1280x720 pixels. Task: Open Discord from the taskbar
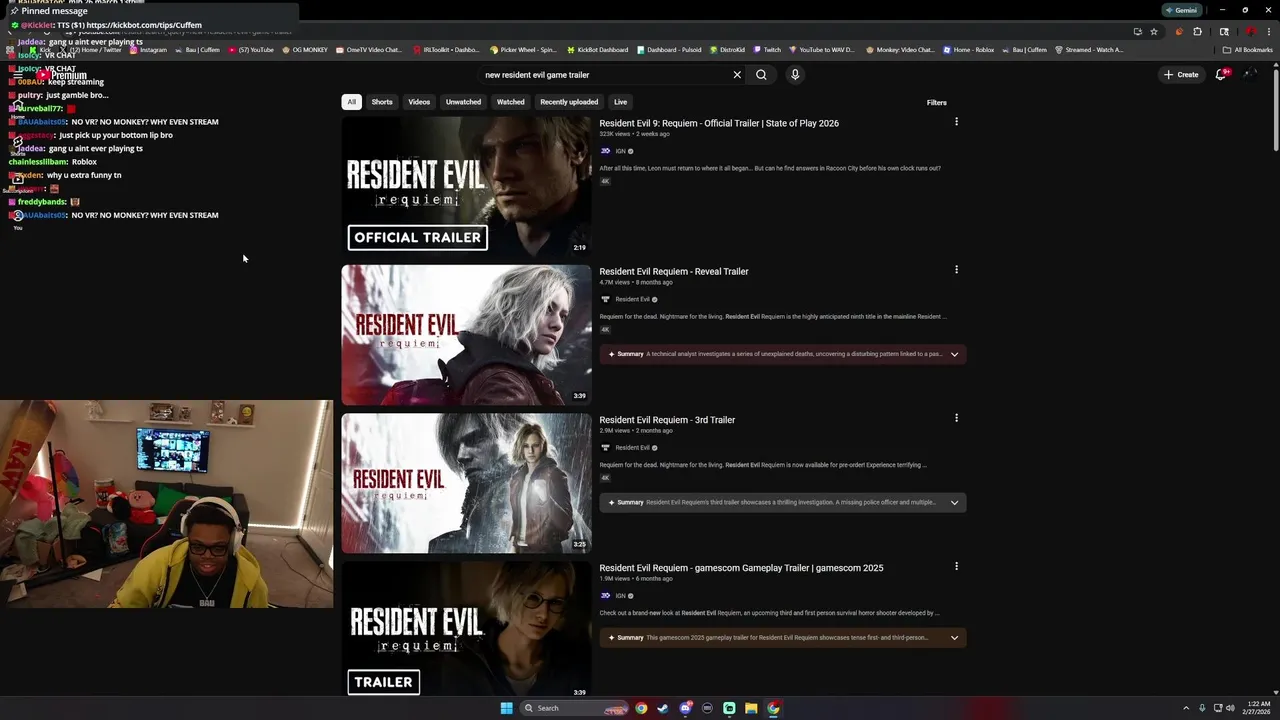click(685, 708)
